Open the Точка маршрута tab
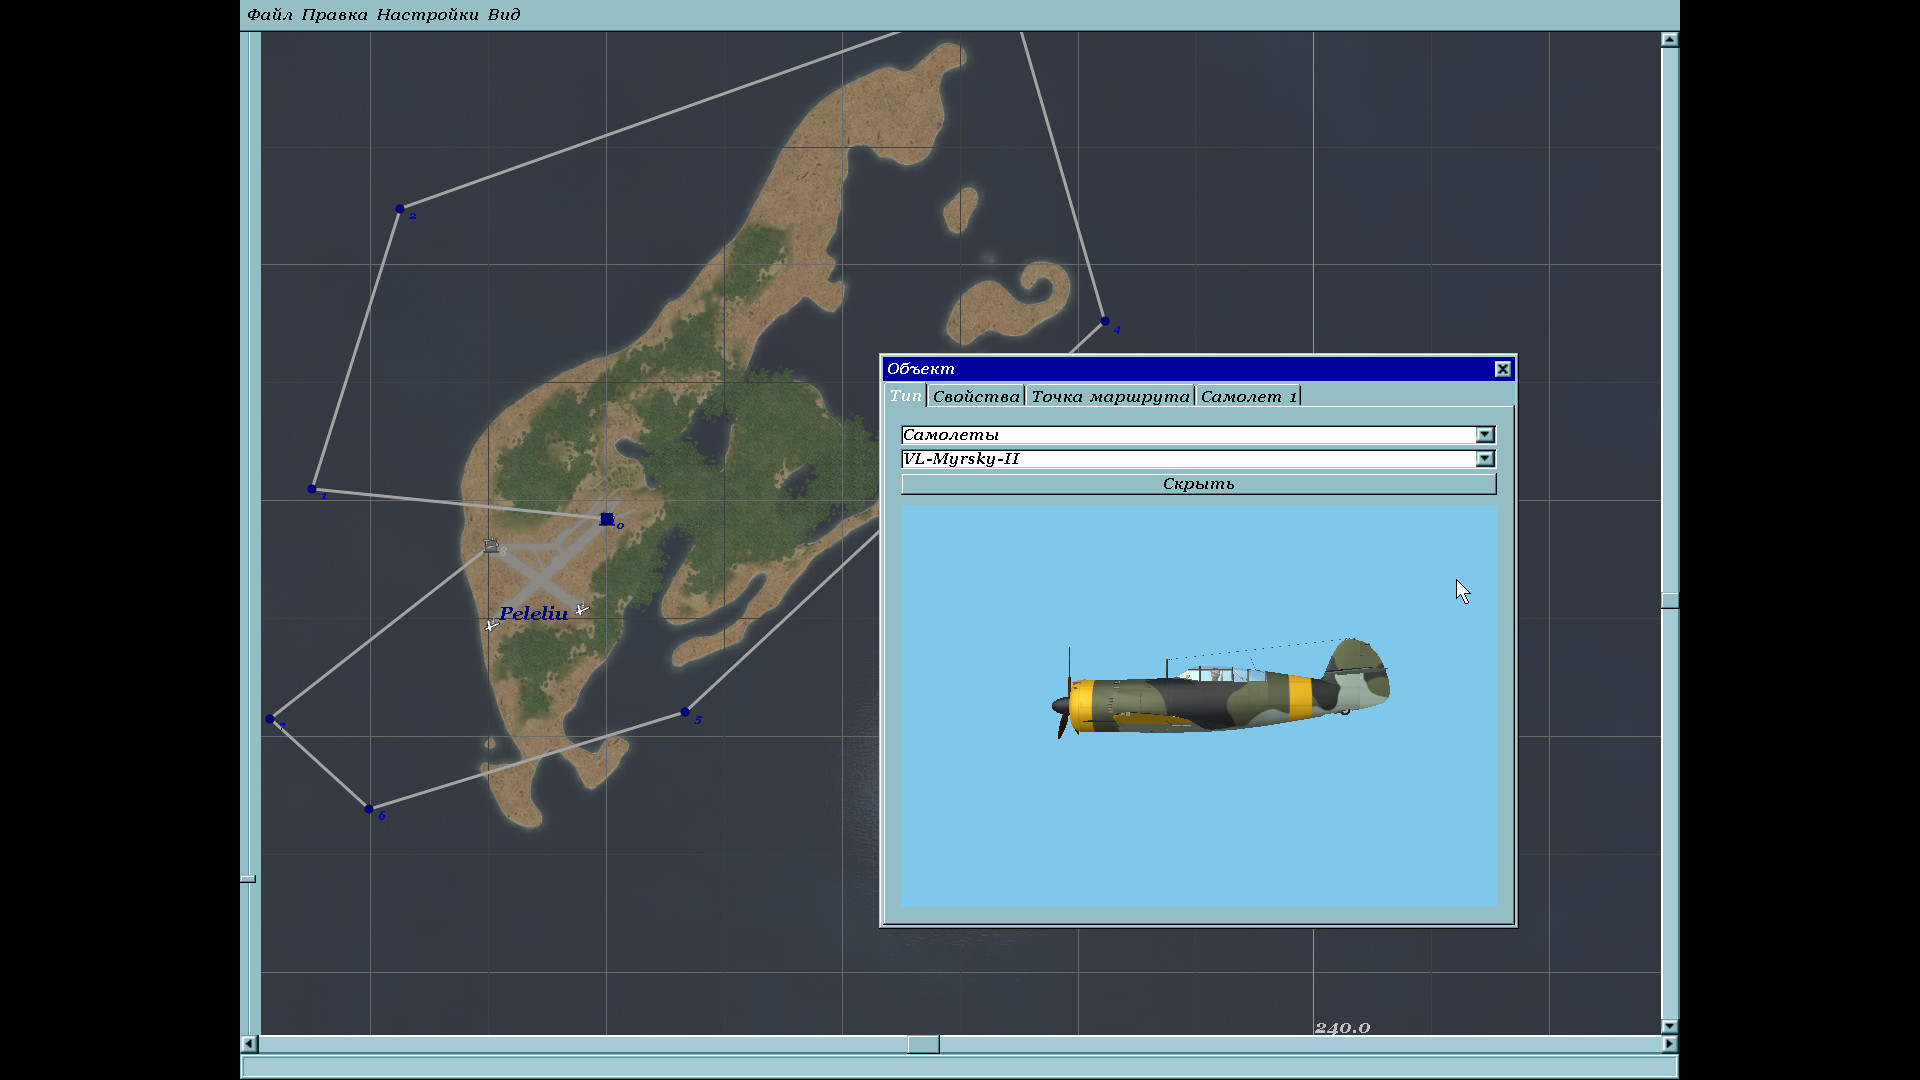 (x=1110, y=397)
